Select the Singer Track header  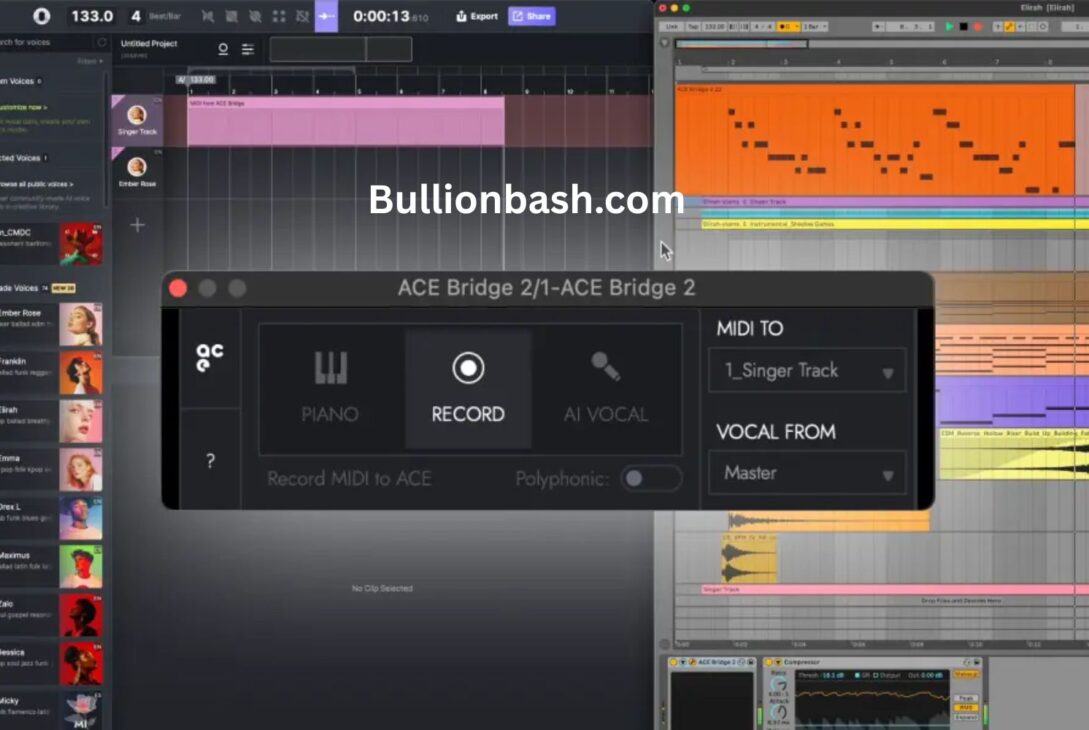pos(137,120)
